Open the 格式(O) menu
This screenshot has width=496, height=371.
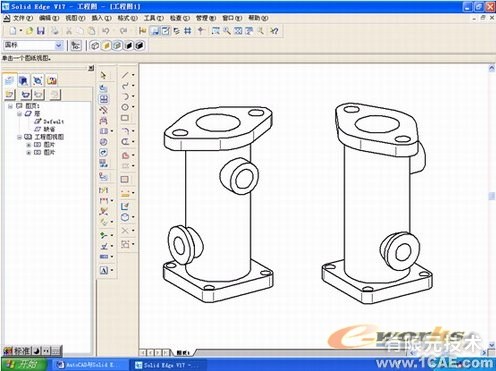pos(127,18)
